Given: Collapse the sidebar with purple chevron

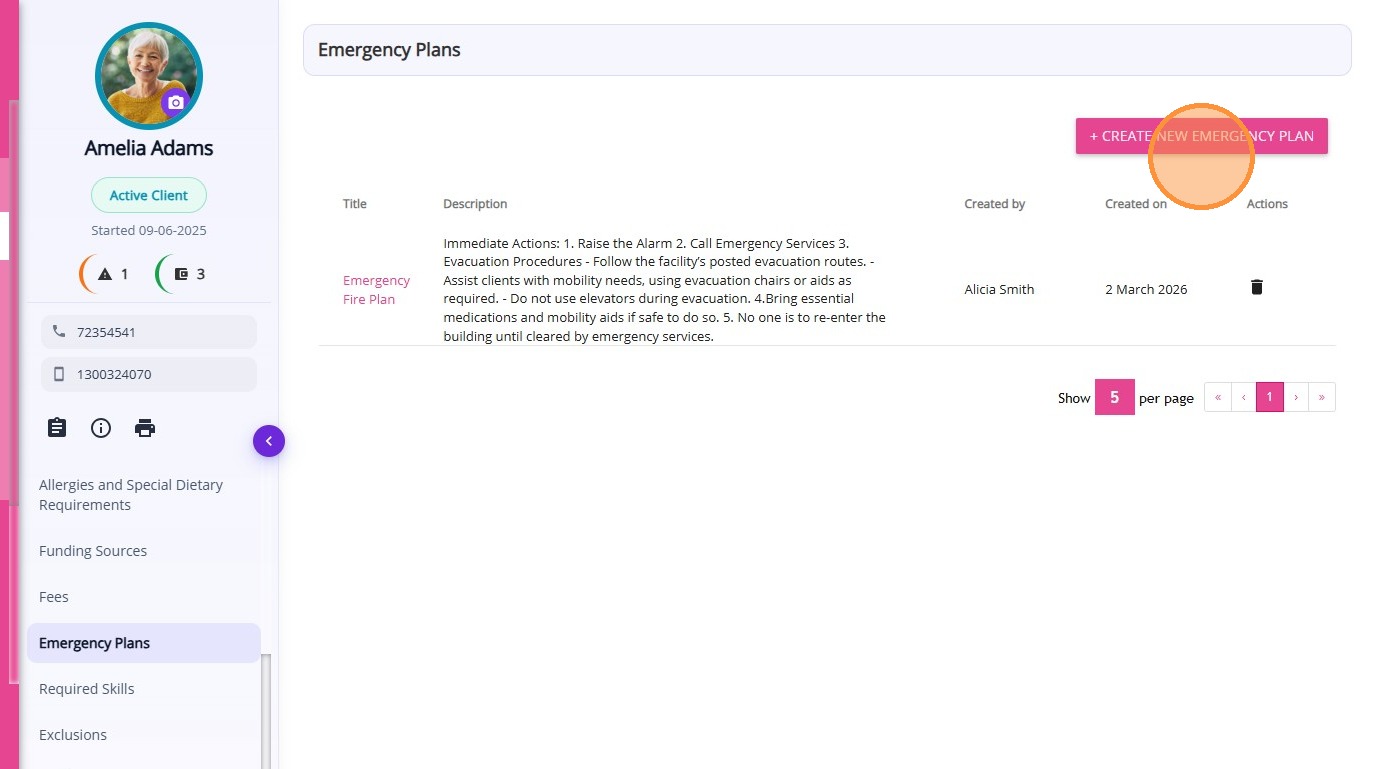Looking at the screenshot, I should [x=269, y=441].
